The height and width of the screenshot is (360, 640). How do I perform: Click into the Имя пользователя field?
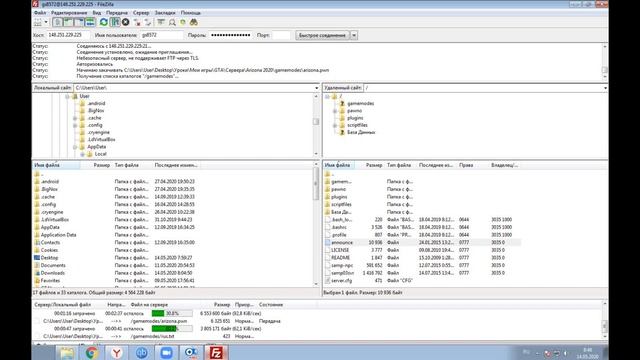(162, 36)
